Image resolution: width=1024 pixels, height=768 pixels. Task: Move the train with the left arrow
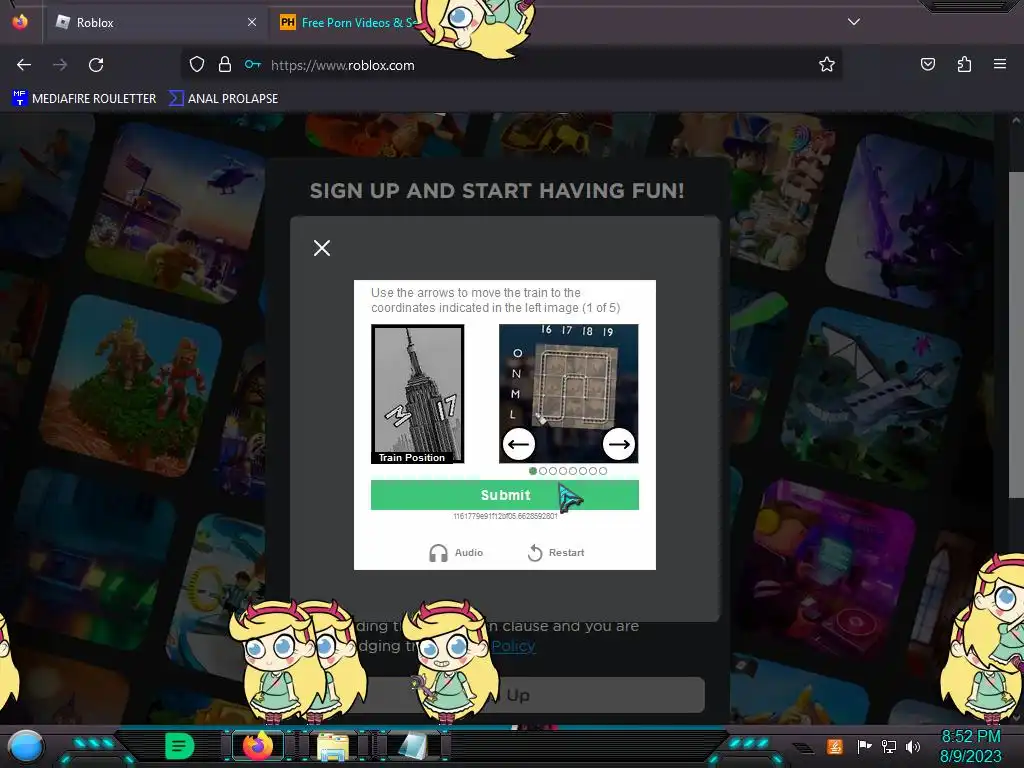click(519, 444)
